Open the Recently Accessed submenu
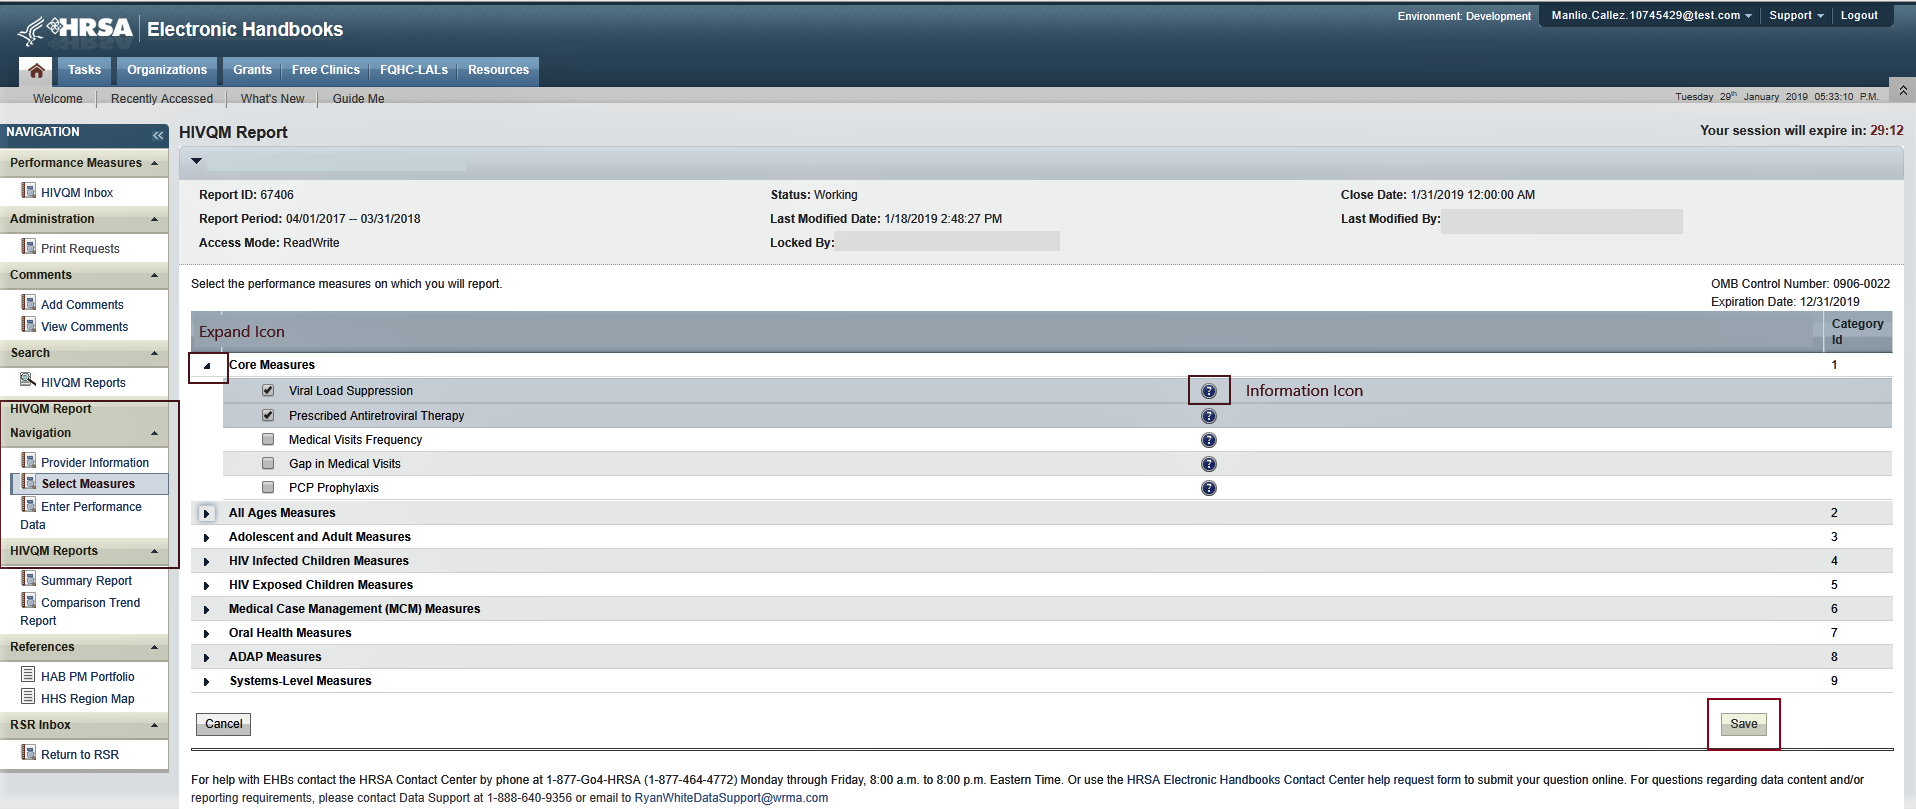The image size is (1916, 809). [162, 99]
